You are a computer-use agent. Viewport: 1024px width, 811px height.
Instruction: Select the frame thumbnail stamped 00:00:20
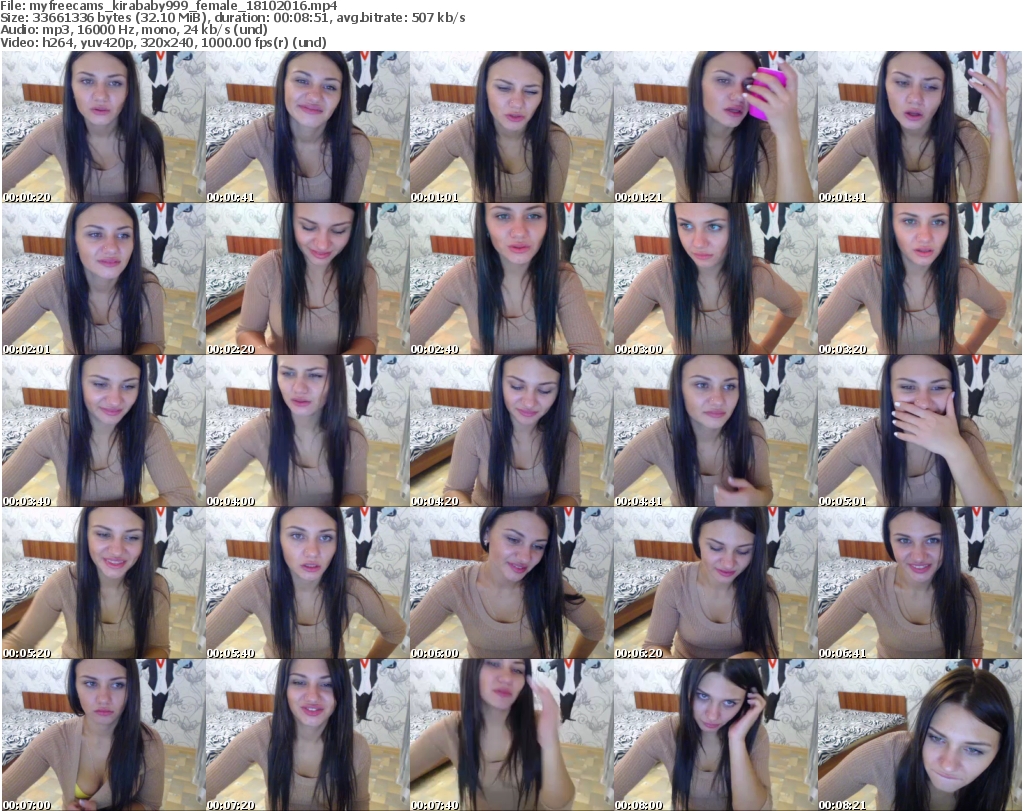(x=104, y=127)
